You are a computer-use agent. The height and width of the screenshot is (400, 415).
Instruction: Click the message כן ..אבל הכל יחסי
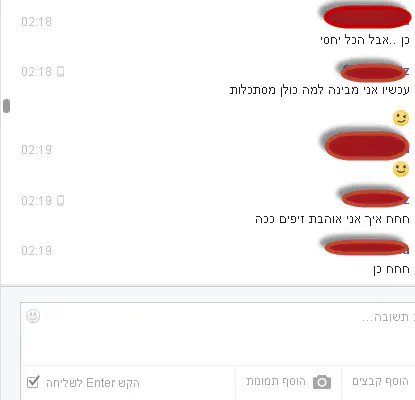coord(365,40)
